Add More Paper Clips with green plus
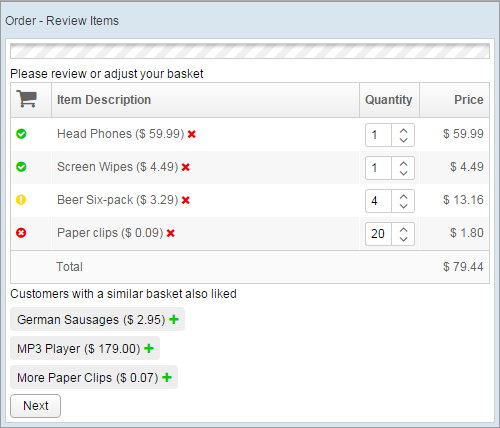500x428 pixels. point(167,378)
